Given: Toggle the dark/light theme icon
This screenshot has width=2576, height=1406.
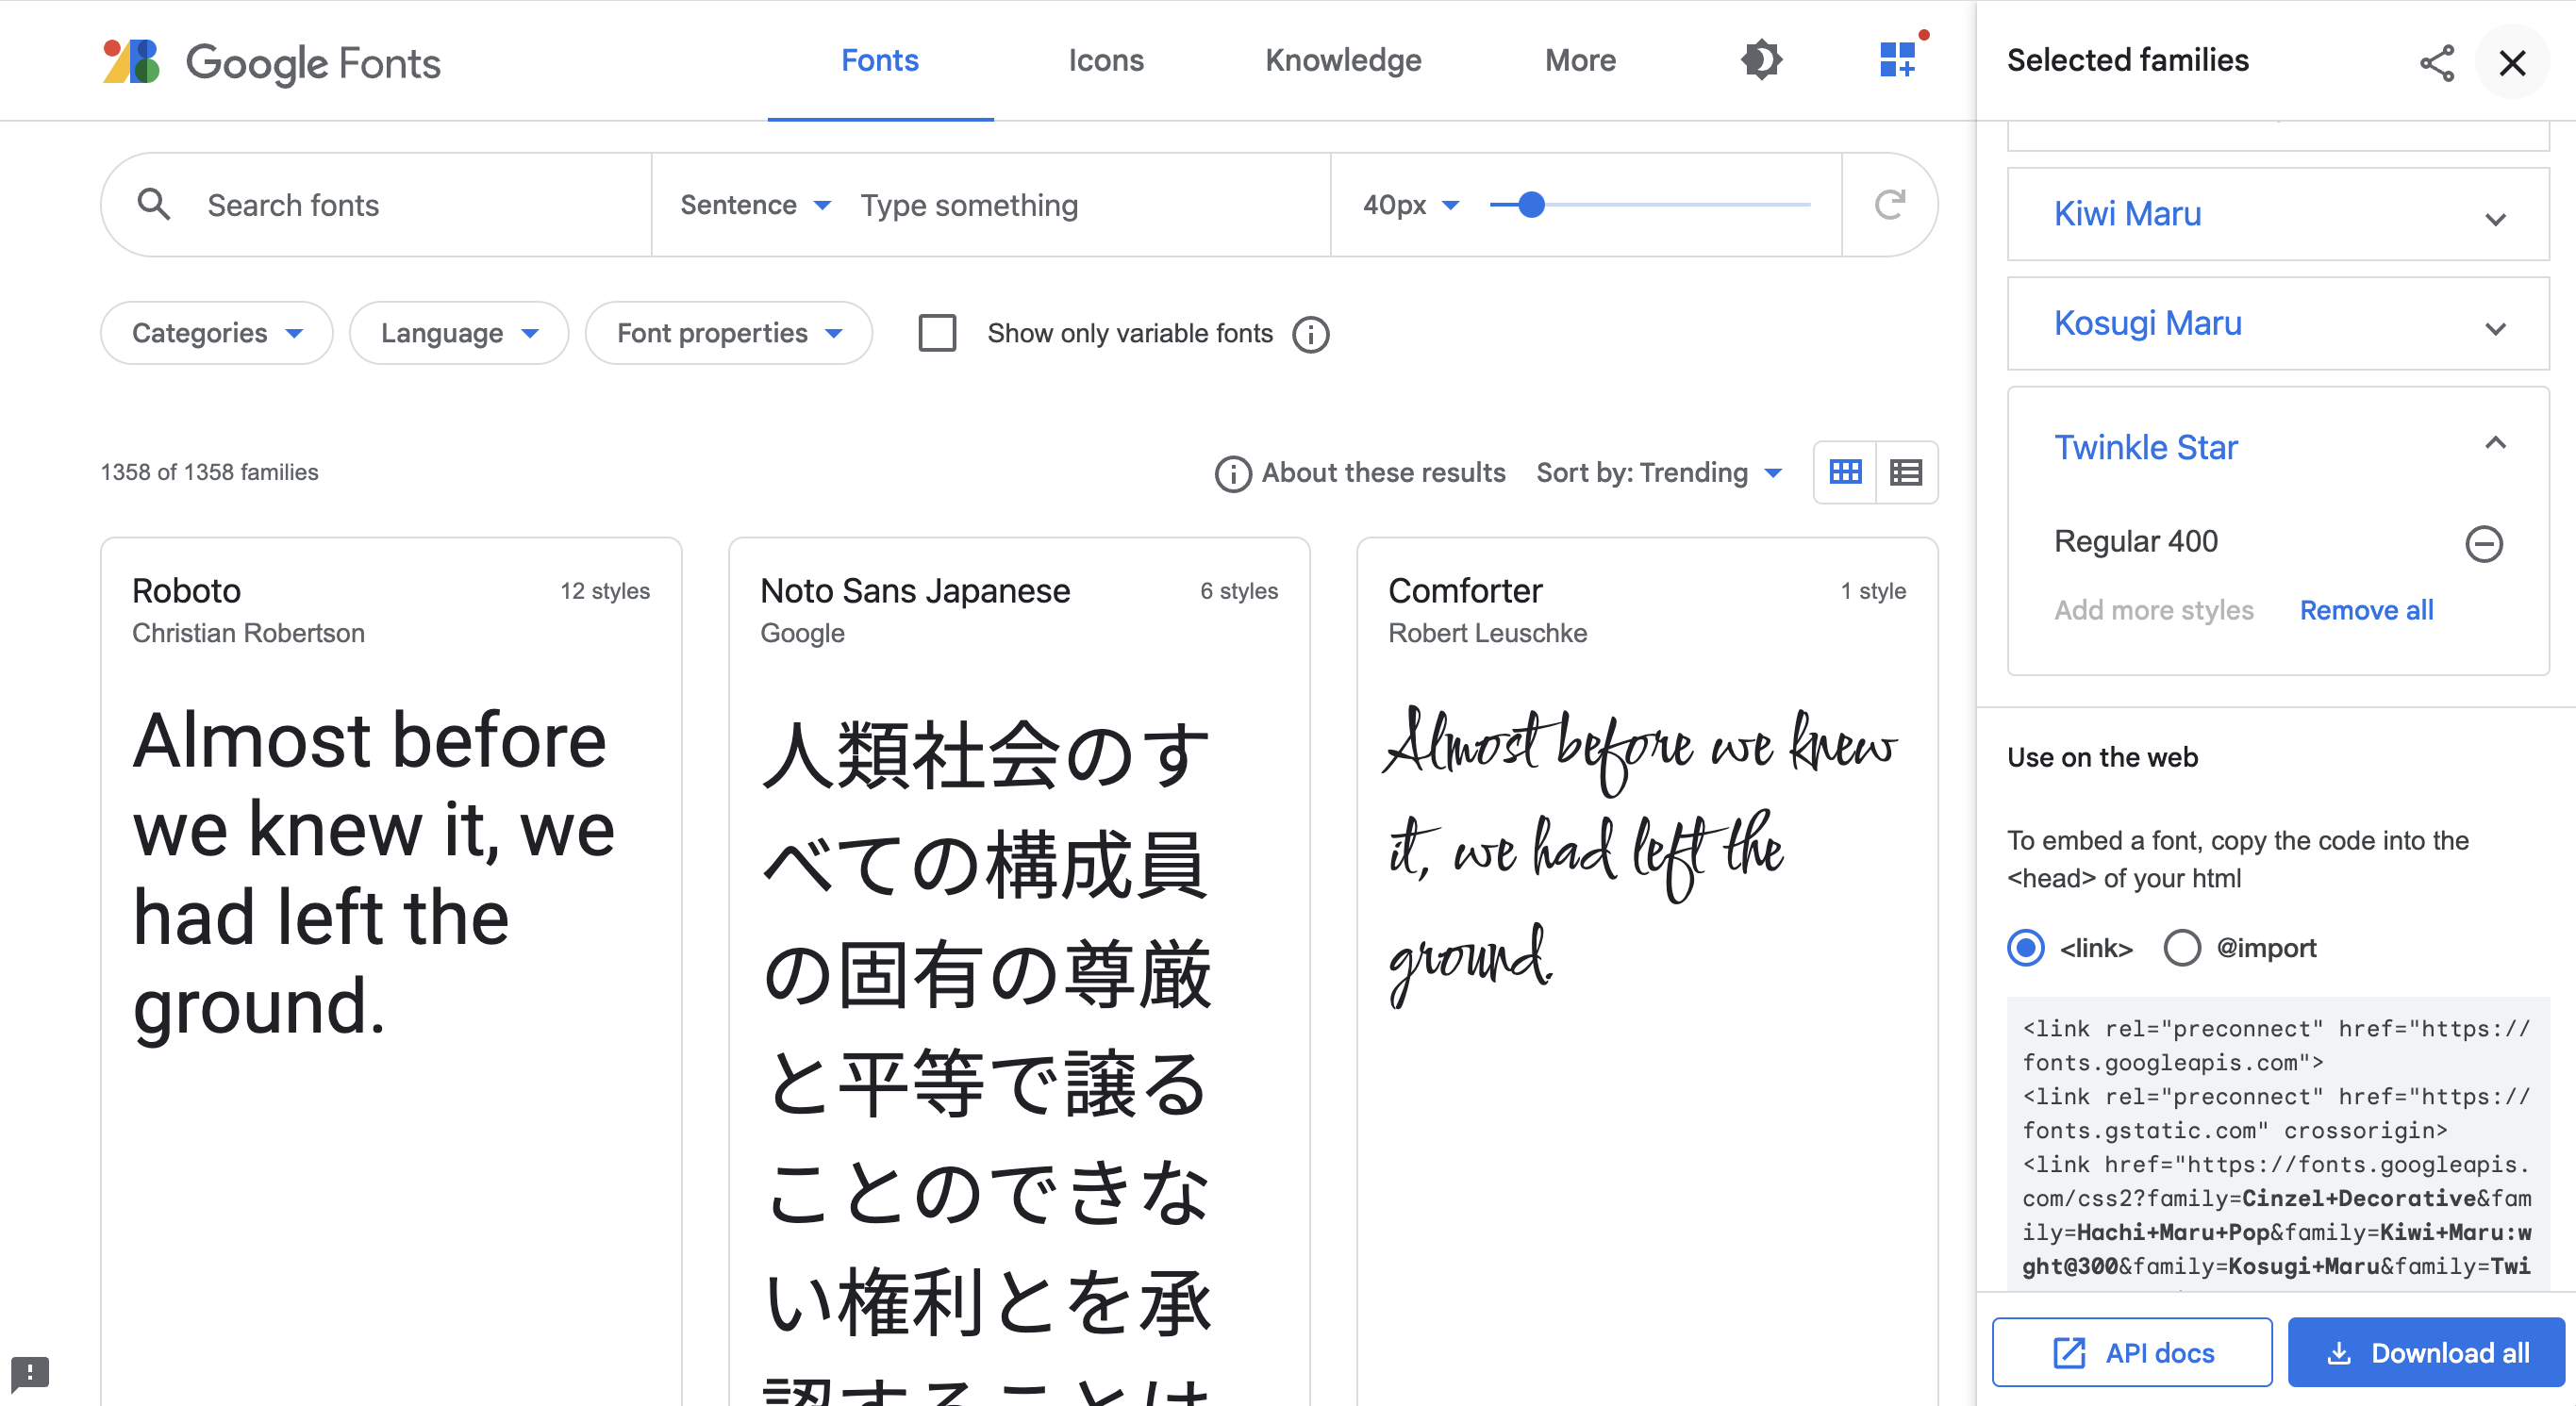Looking at the screenshot, I should [x=1761, y=60].
